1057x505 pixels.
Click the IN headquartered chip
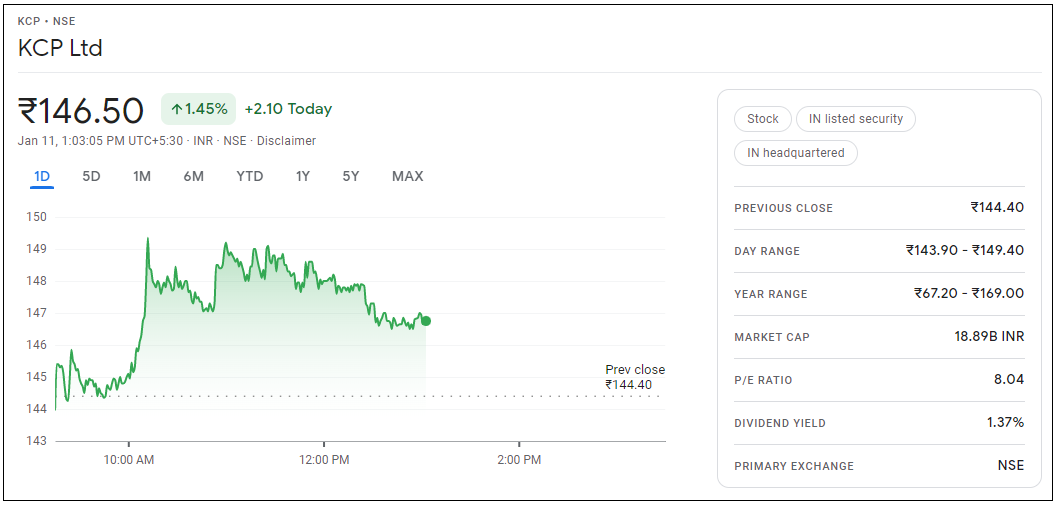click(795, 153)
